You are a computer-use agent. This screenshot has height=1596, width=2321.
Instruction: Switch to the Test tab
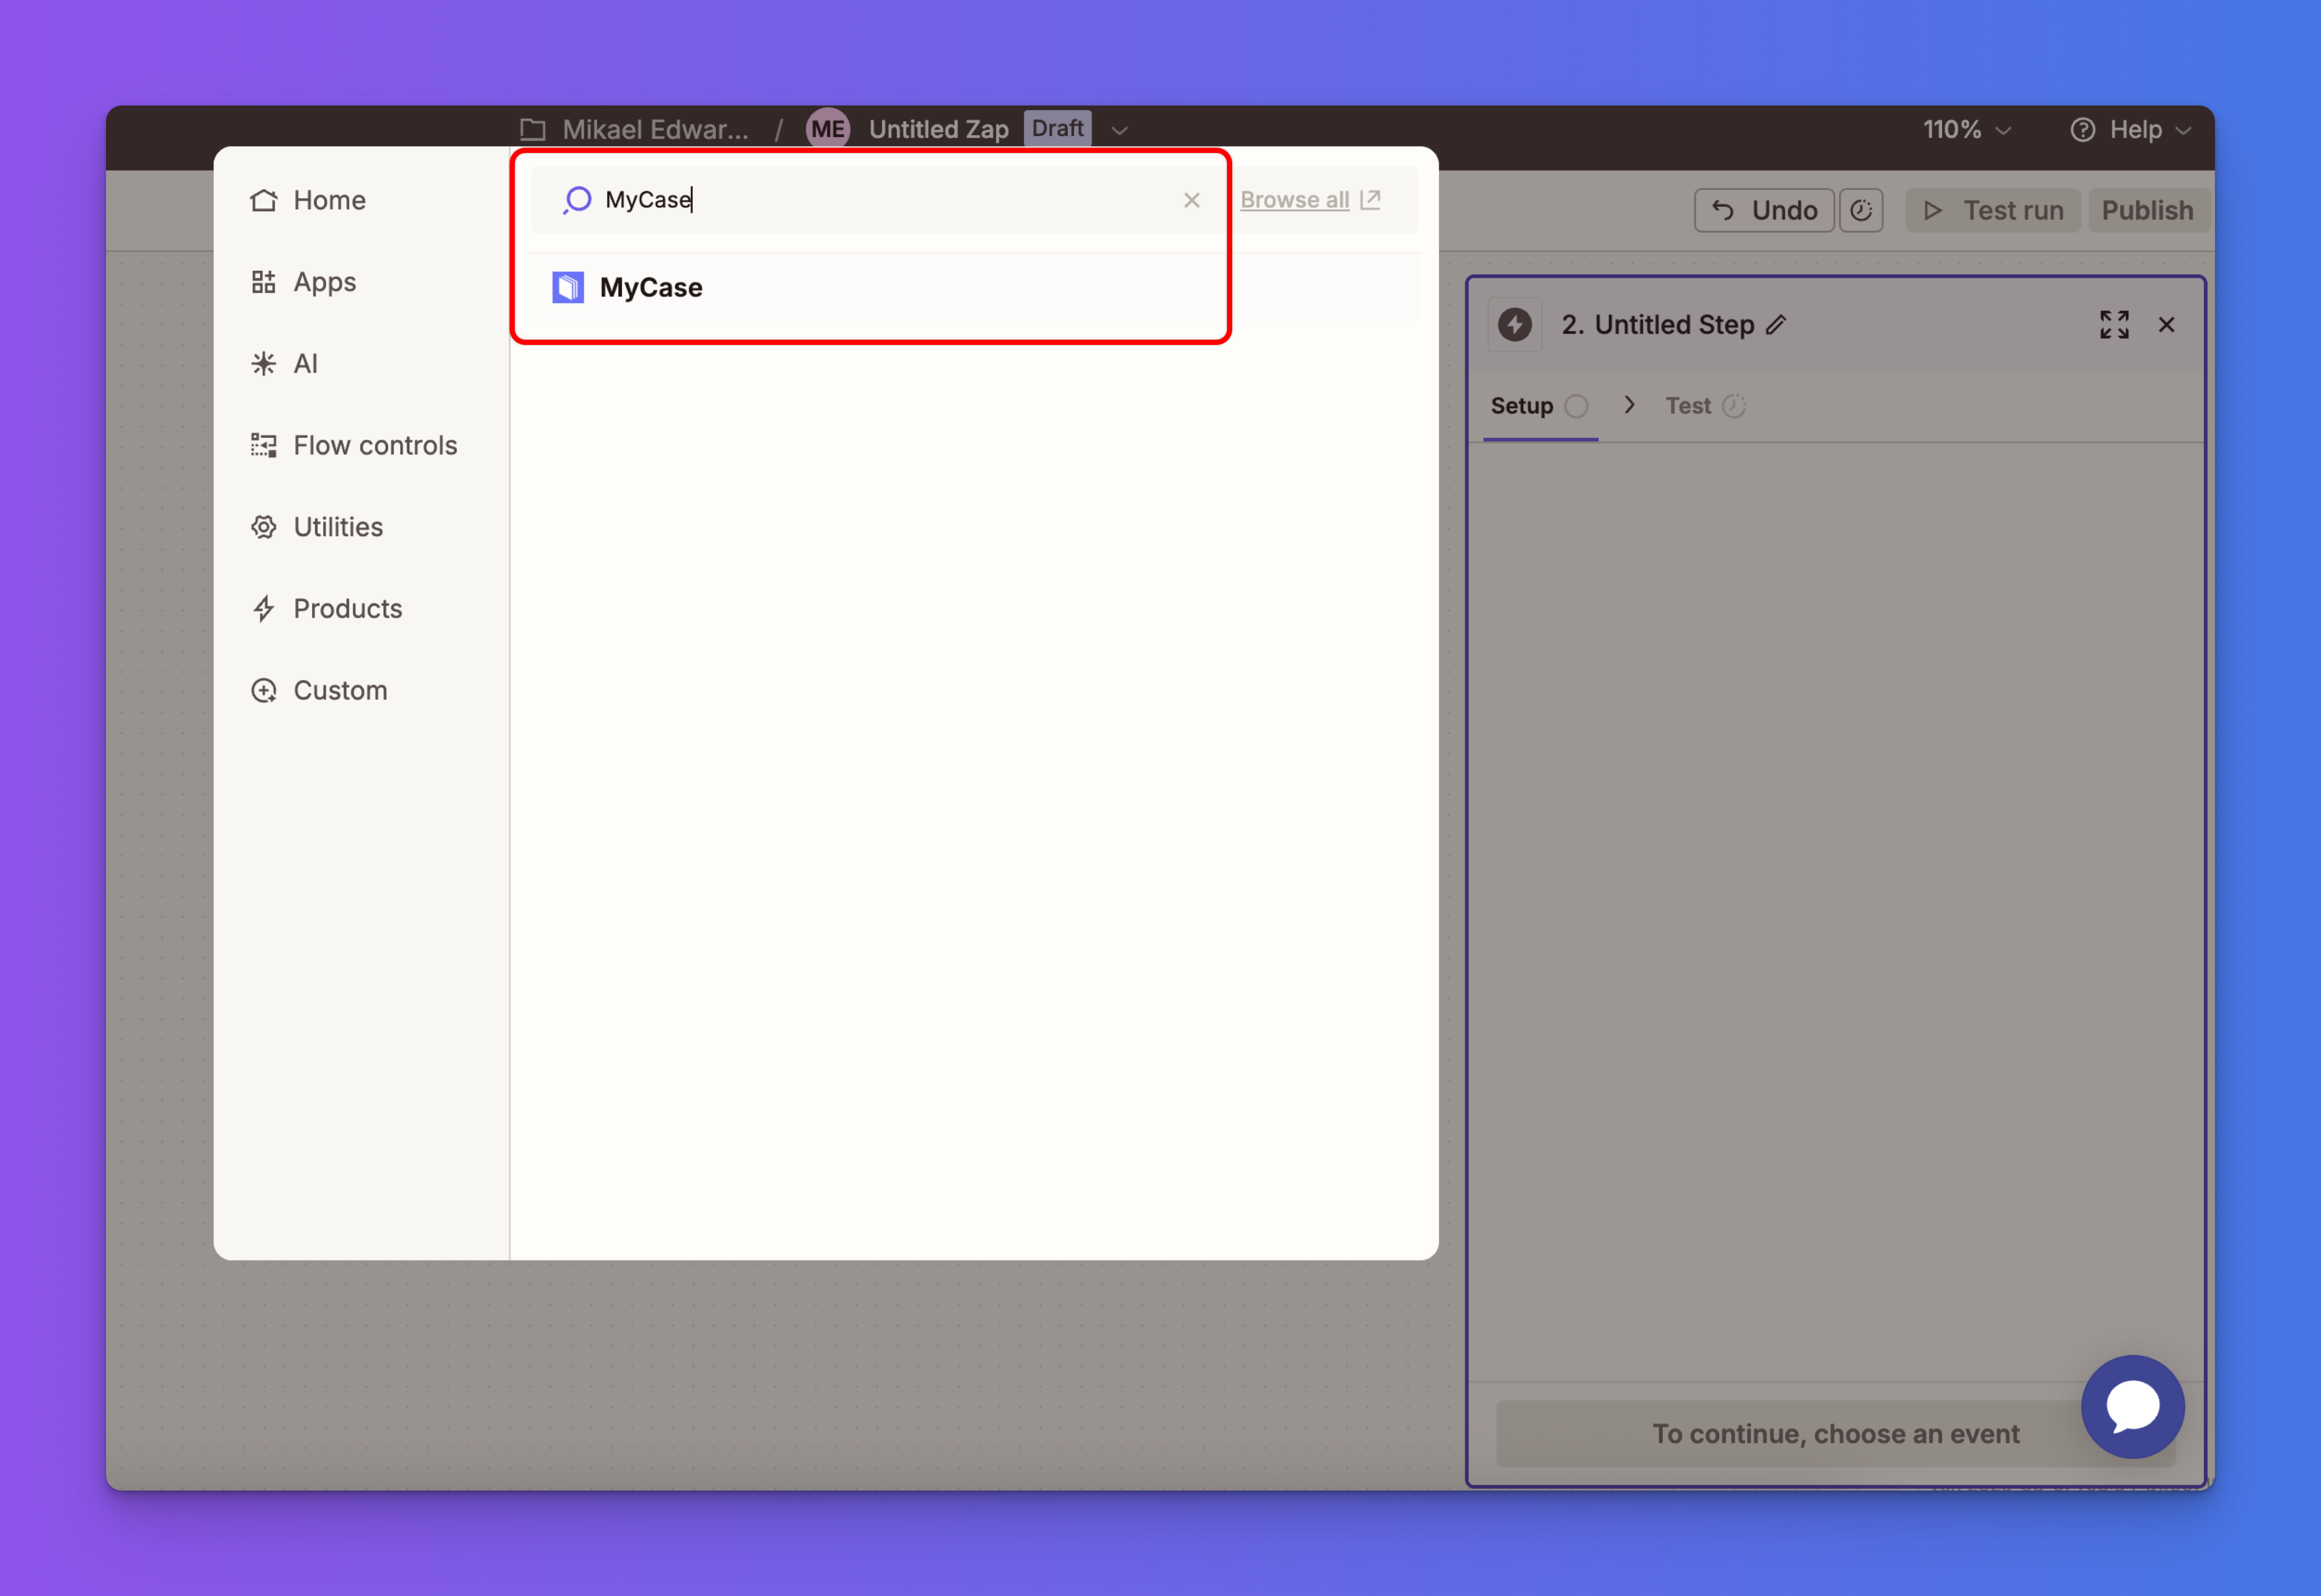tap(1688, 406)
